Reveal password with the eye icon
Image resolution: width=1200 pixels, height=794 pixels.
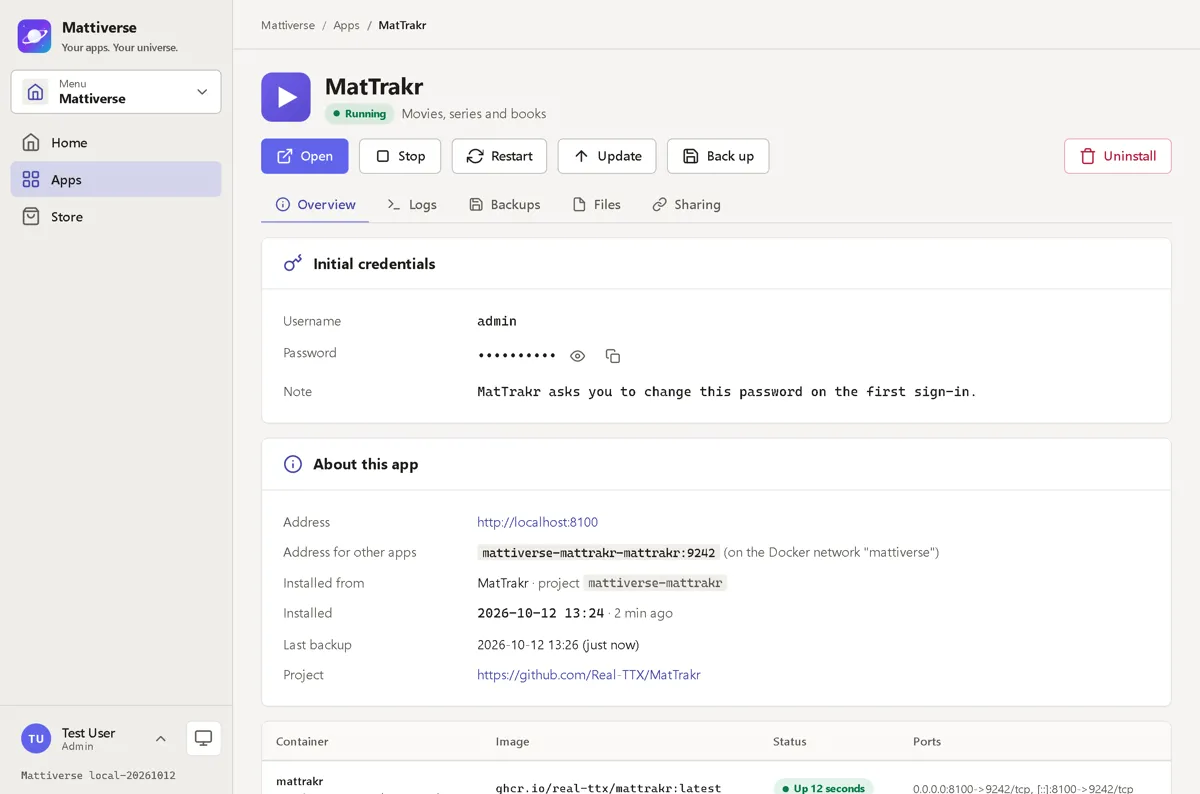(577, 356)
